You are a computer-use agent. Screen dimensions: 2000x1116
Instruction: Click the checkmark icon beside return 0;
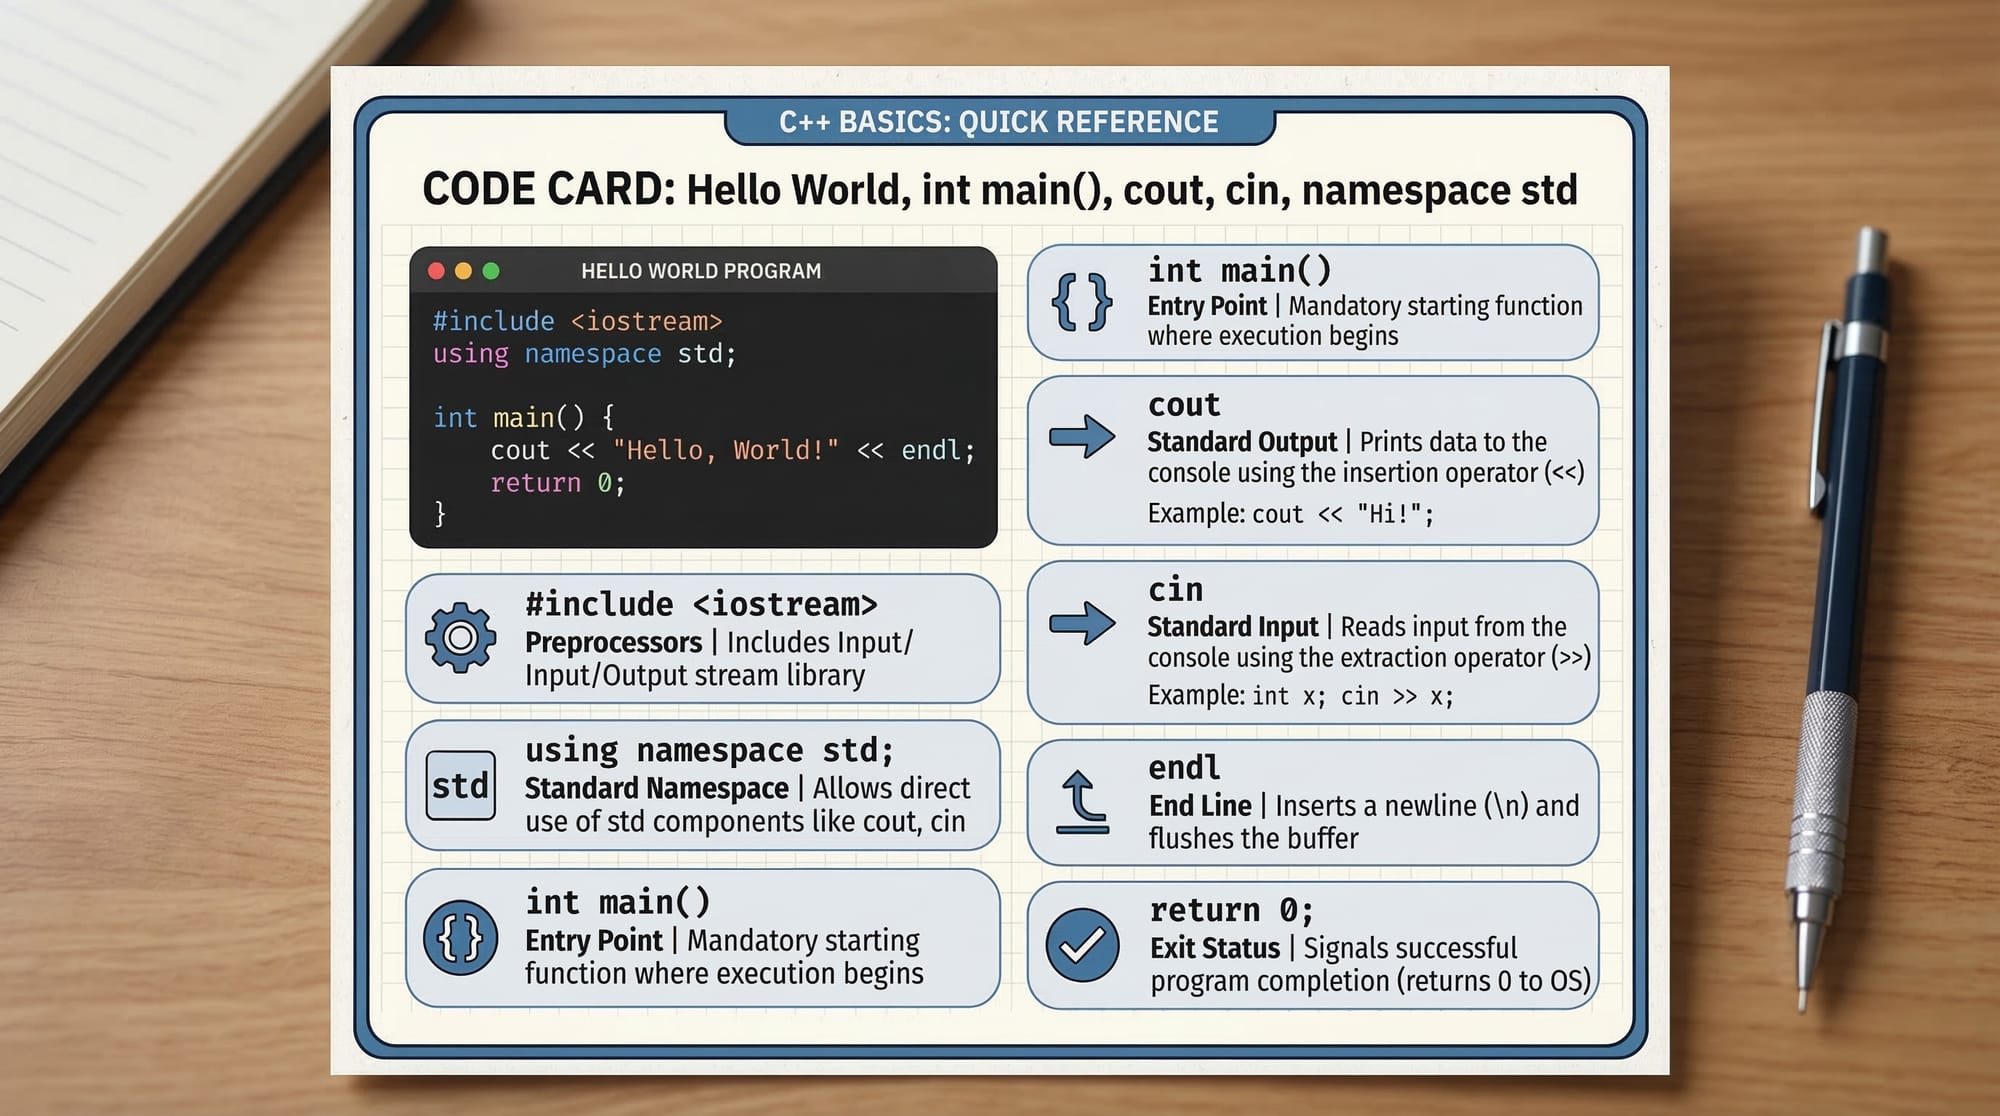tap(1082, 945)
